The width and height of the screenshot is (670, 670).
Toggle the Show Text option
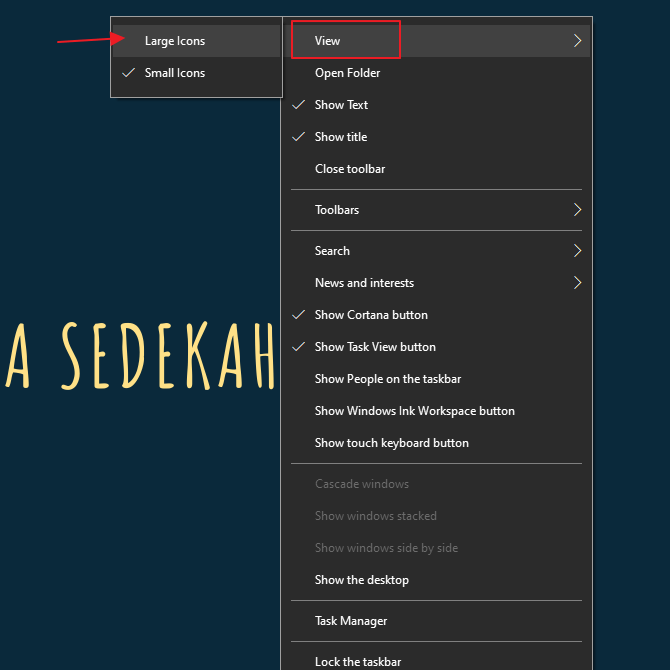[x=341, y=105]
